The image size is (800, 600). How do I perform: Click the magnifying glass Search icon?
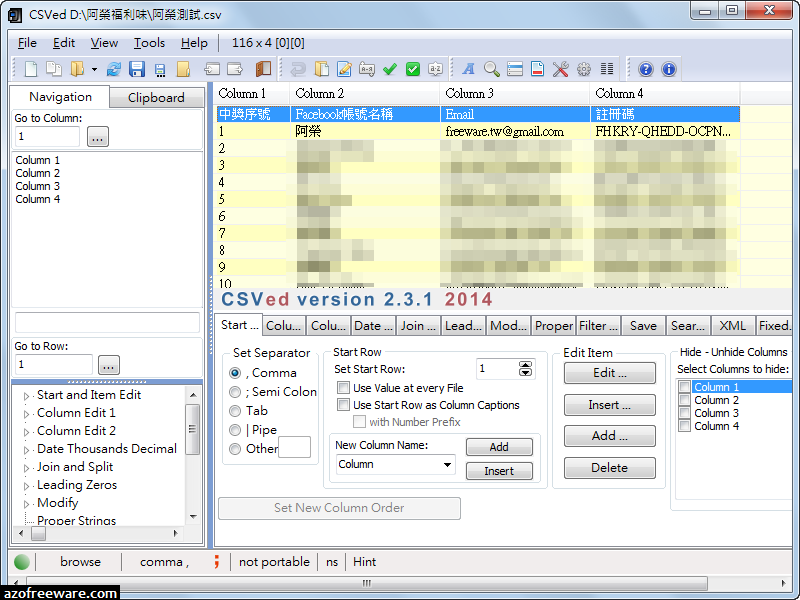(492, 69)
